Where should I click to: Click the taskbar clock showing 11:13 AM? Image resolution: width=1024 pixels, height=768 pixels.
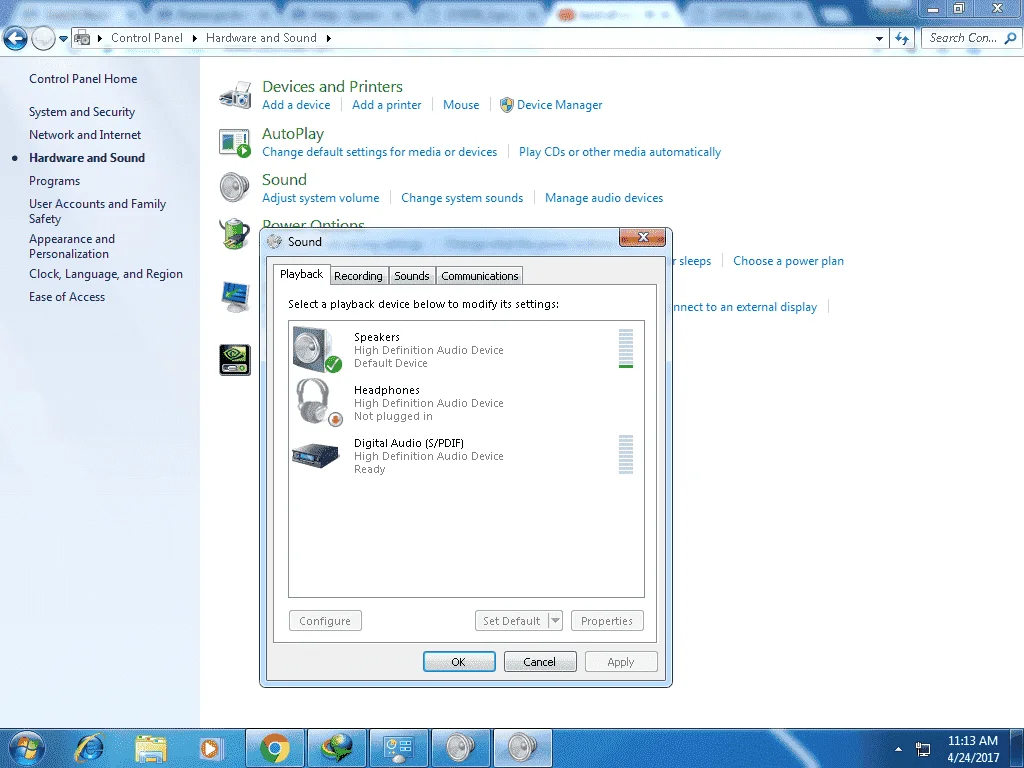(x=972, y=741)
